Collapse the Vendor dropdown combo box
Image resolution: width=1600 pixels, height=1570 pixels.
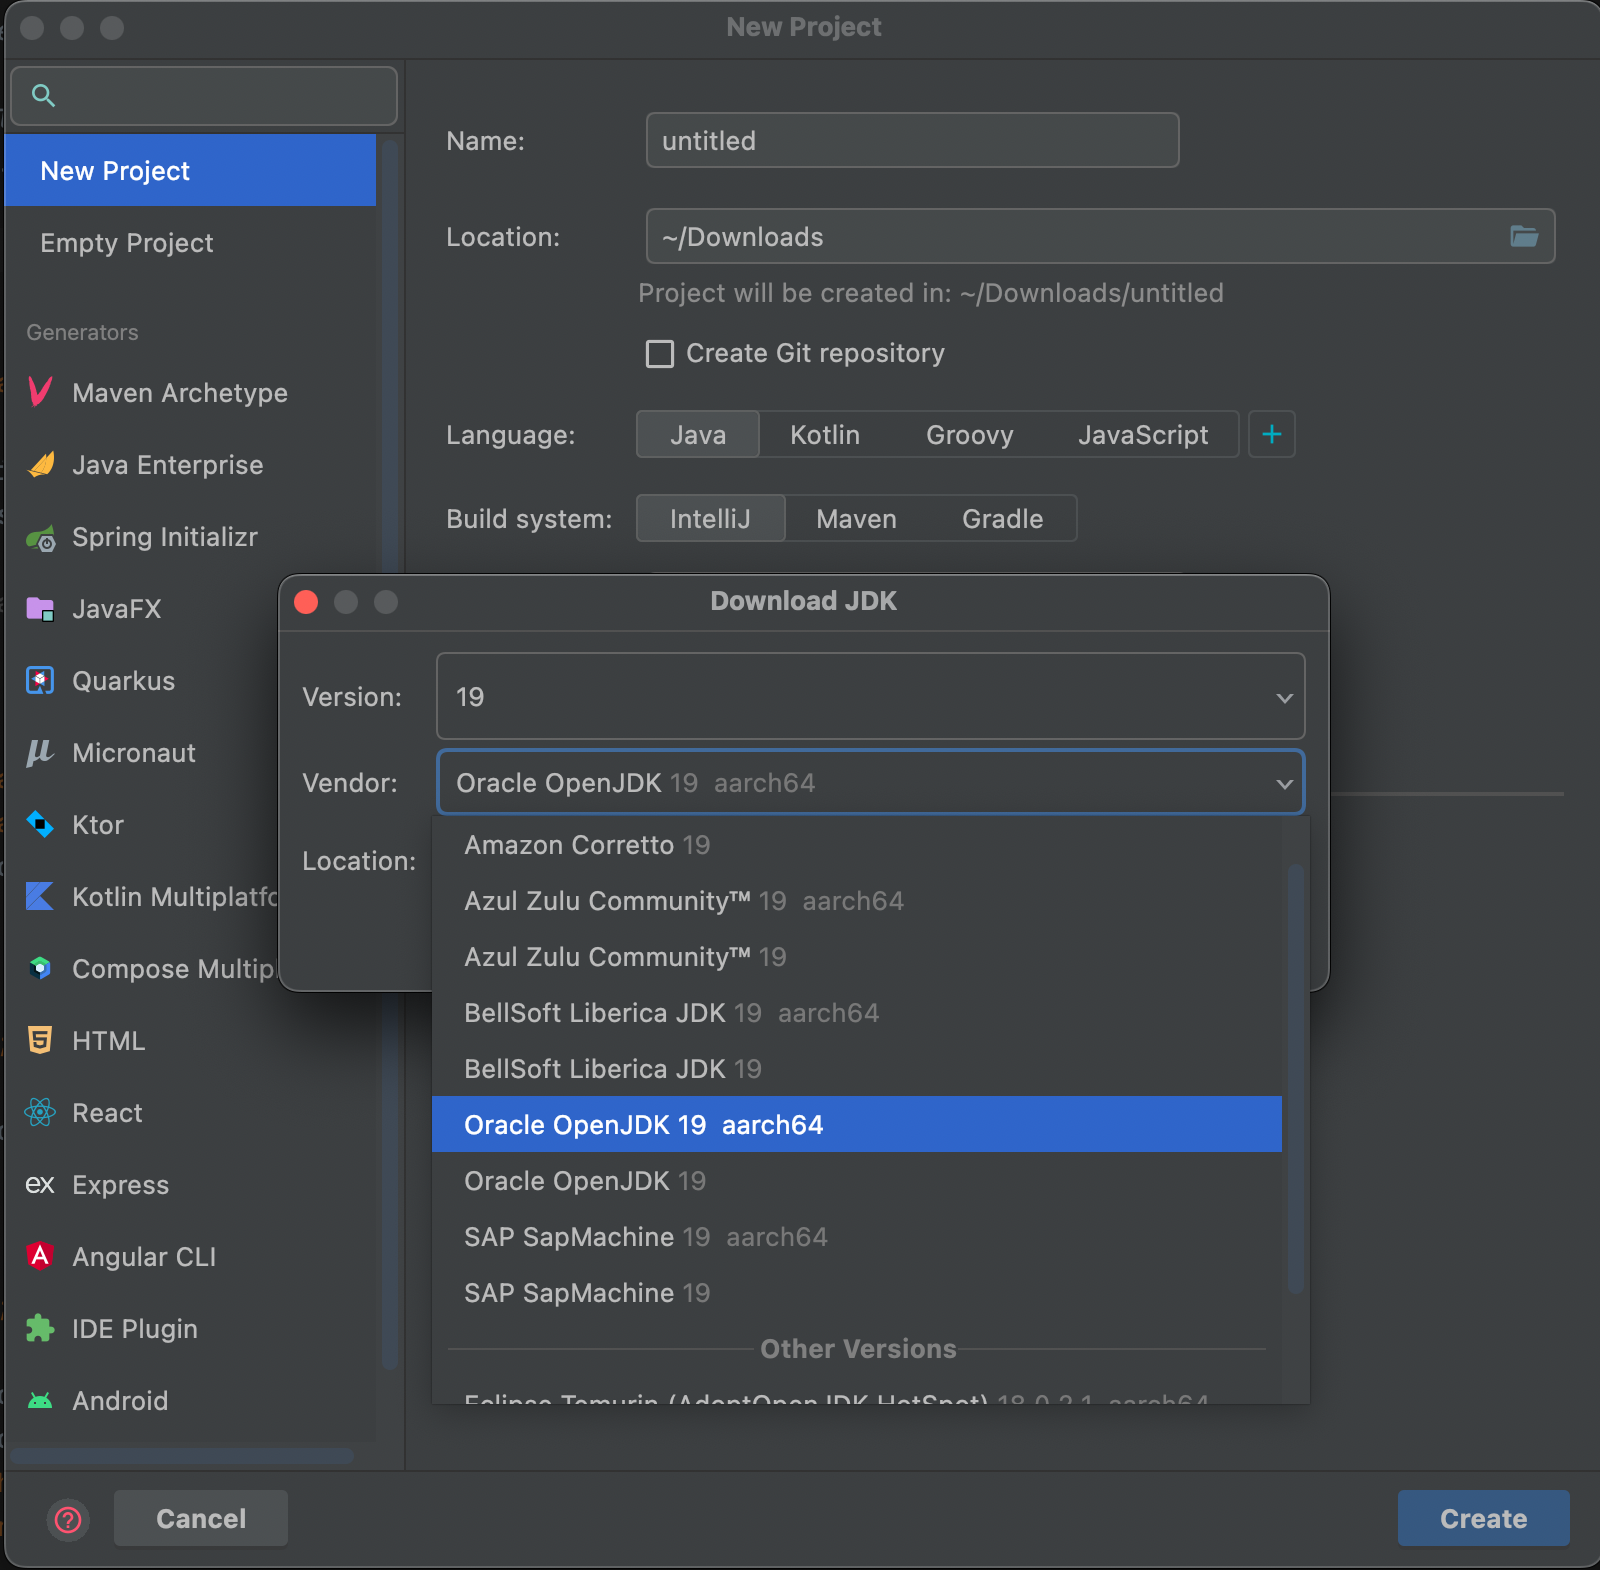[871, 782]
